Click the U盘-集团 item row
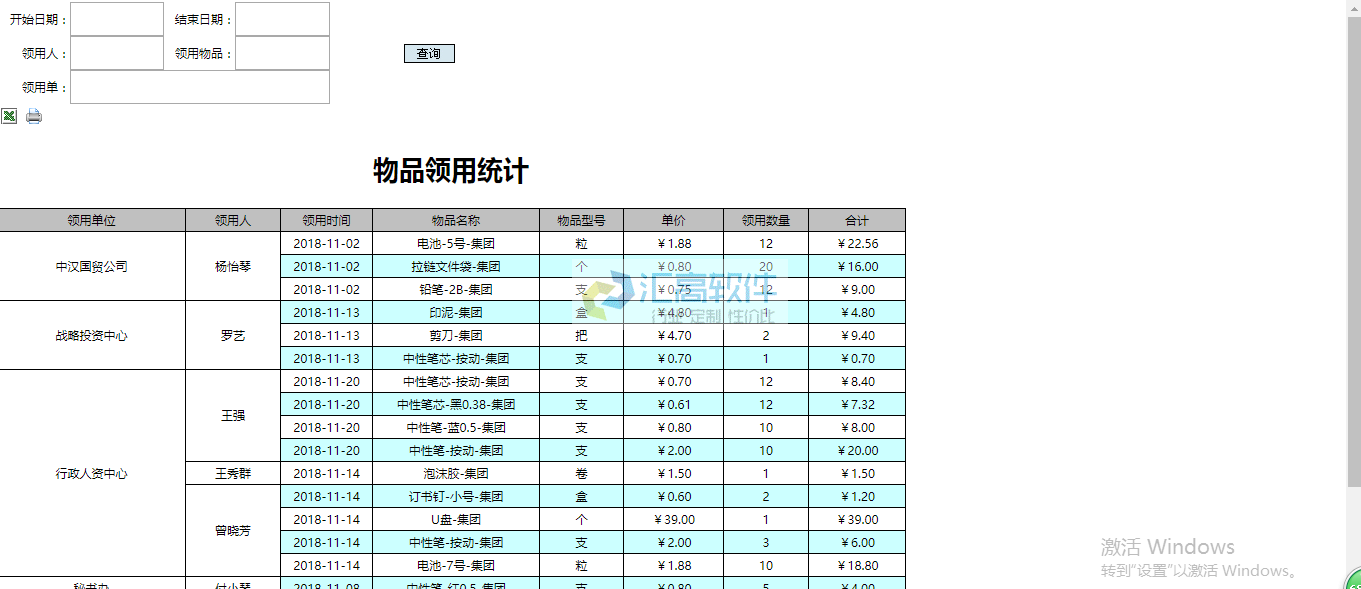1361x589 pixels. coord(456,520)
